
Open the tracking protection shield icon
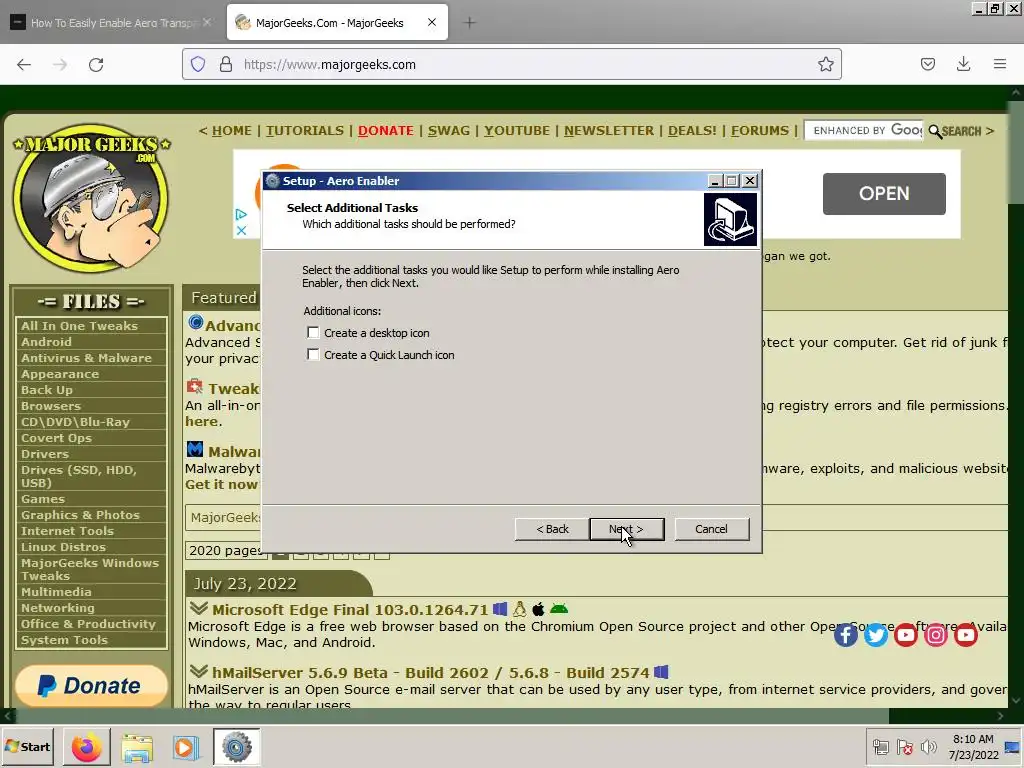tap(198, 64)
